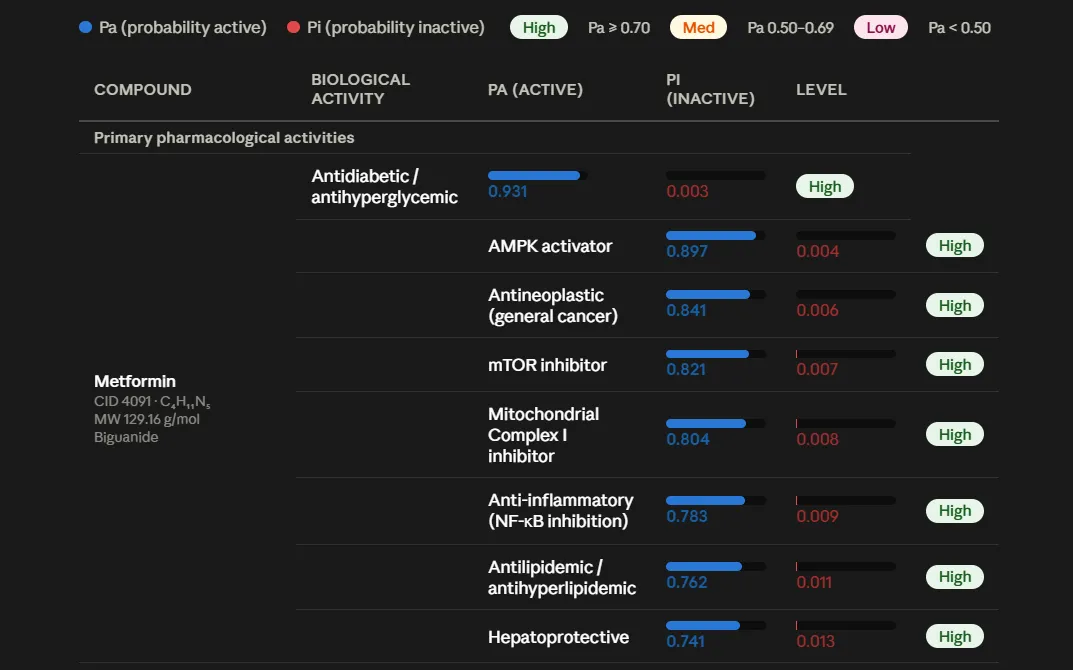Click the PA (ACTIVE) column header
1073x670 pixels.
pyautogui.click(x=535, y=90)
